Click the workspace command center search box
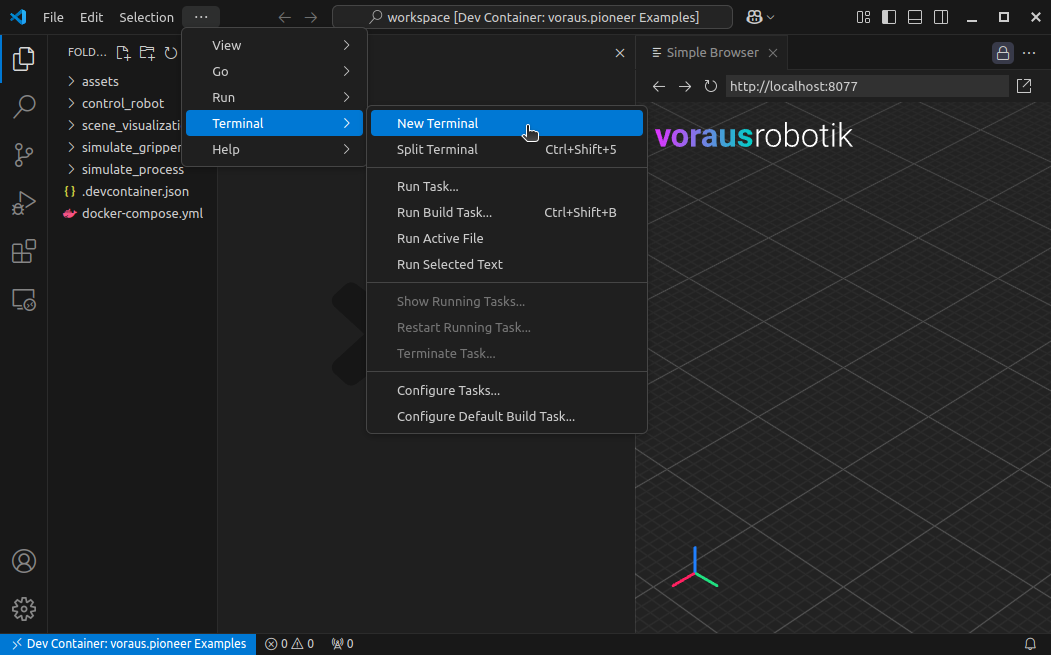1051x655 pixels. pyautogui.click(x=532, y=17)
